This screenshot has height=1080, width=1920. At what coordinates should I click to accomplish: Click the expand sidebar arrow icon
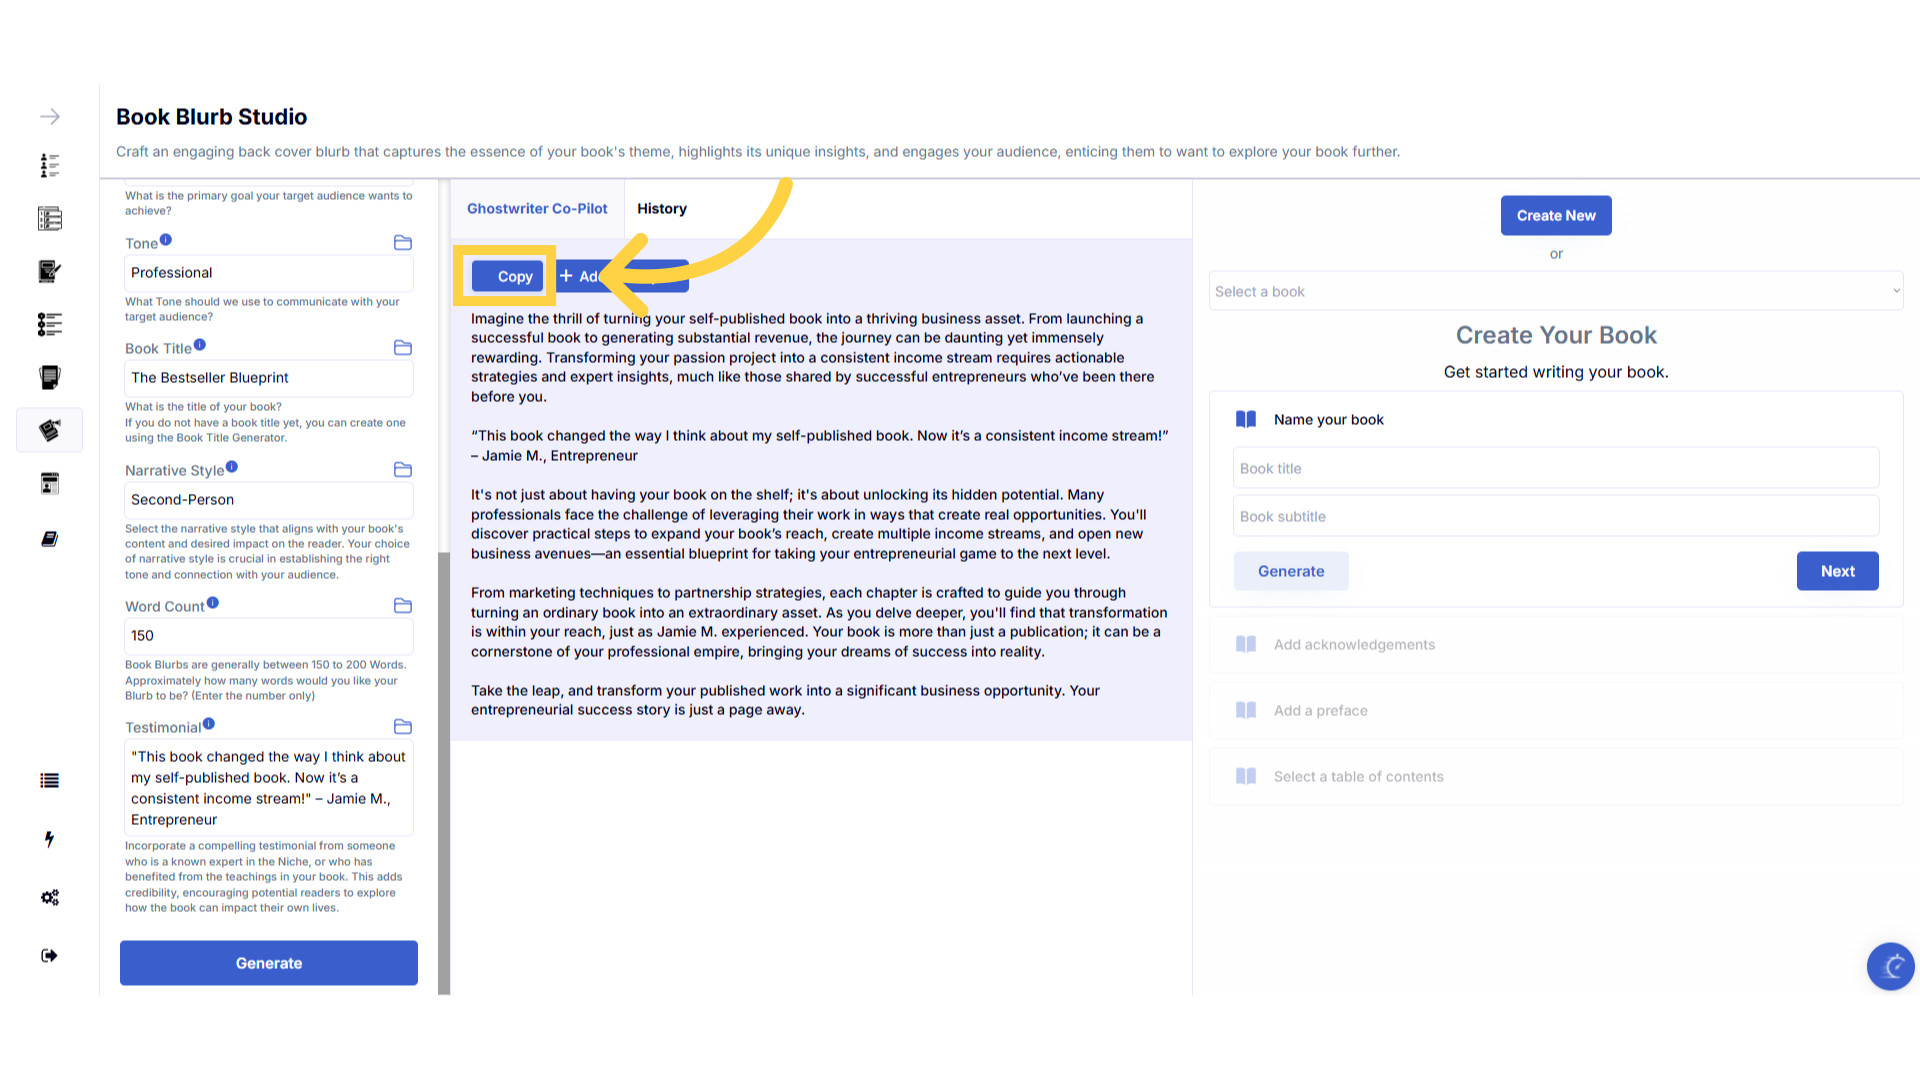point(50,117)
